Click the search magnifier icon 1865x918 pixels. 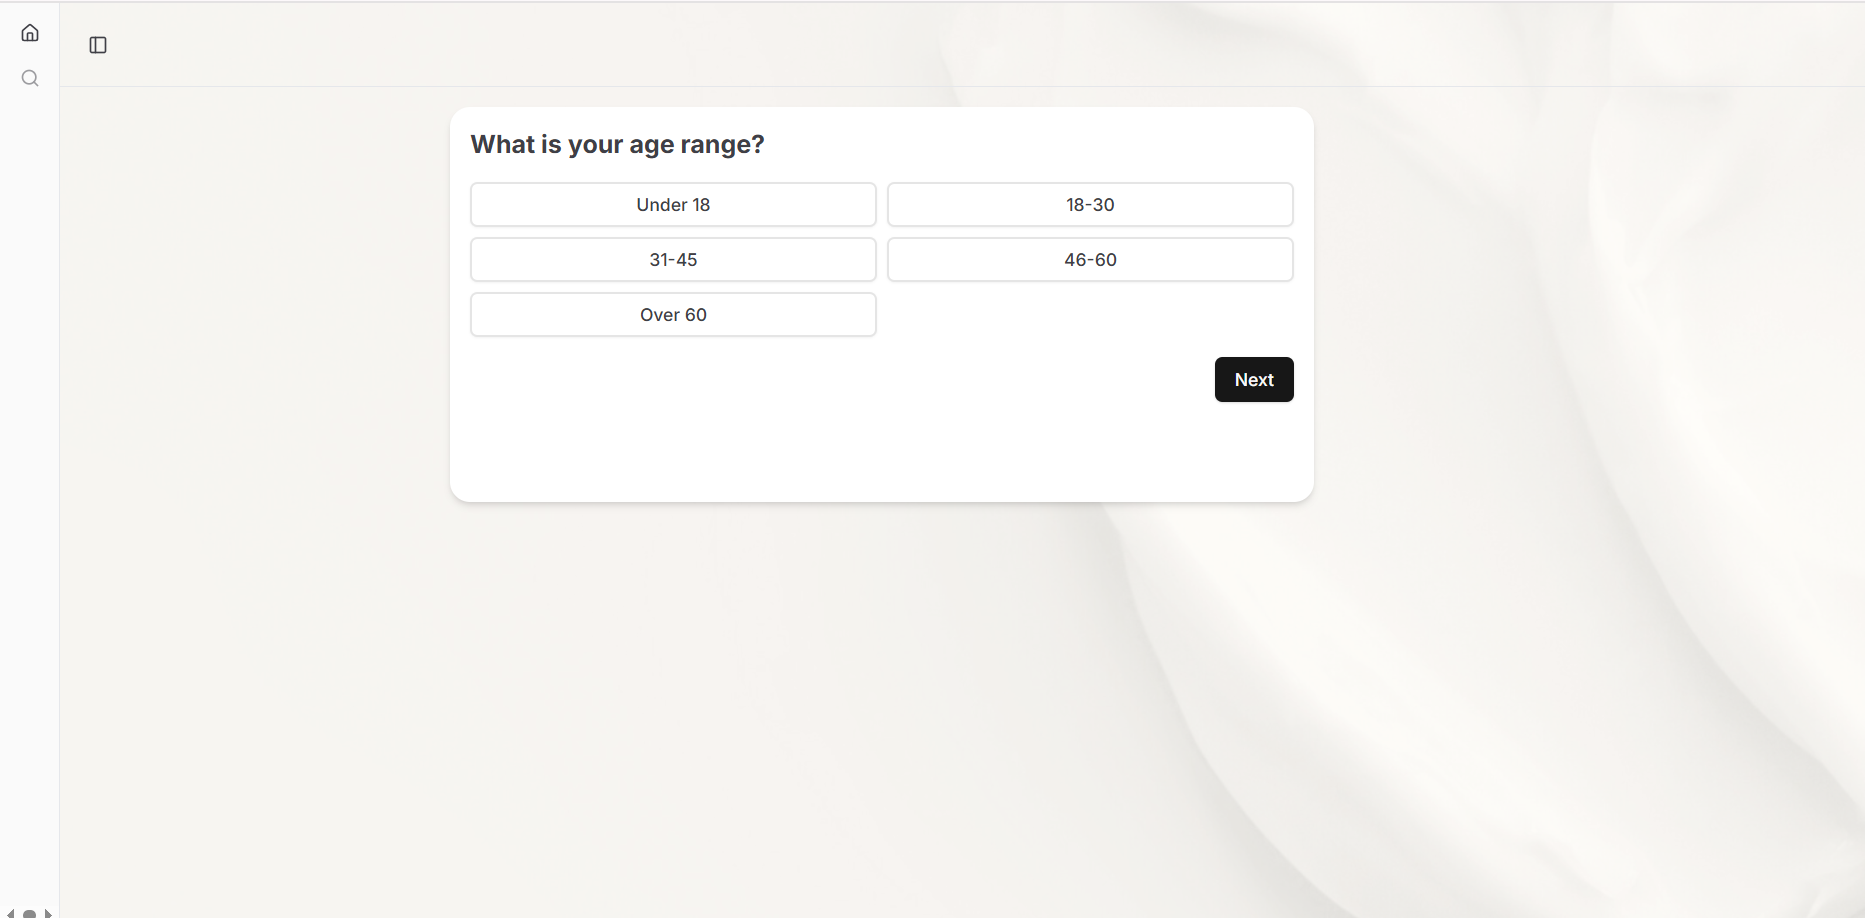(30, 78)
